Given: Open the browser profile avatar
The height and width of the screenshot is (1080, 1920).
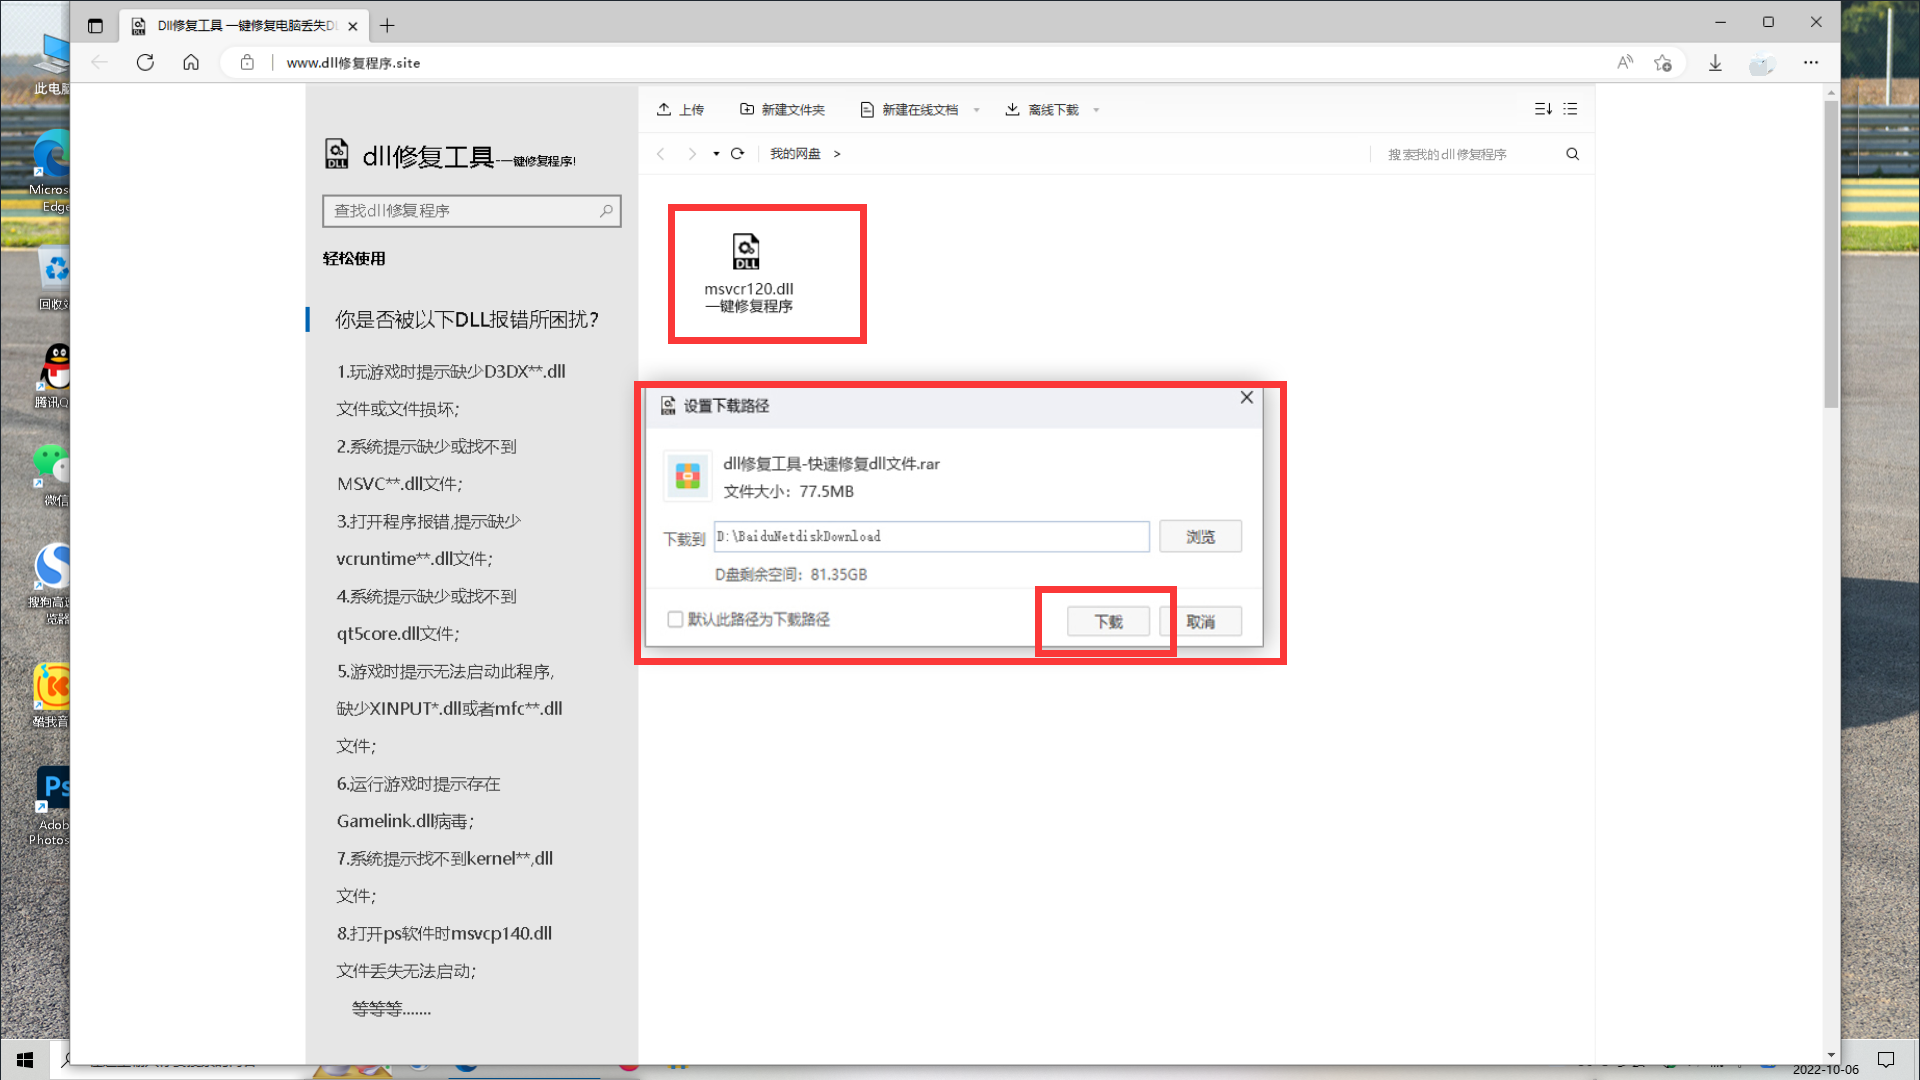Looking at the screenshot, I should click(x=1762, y=63).
